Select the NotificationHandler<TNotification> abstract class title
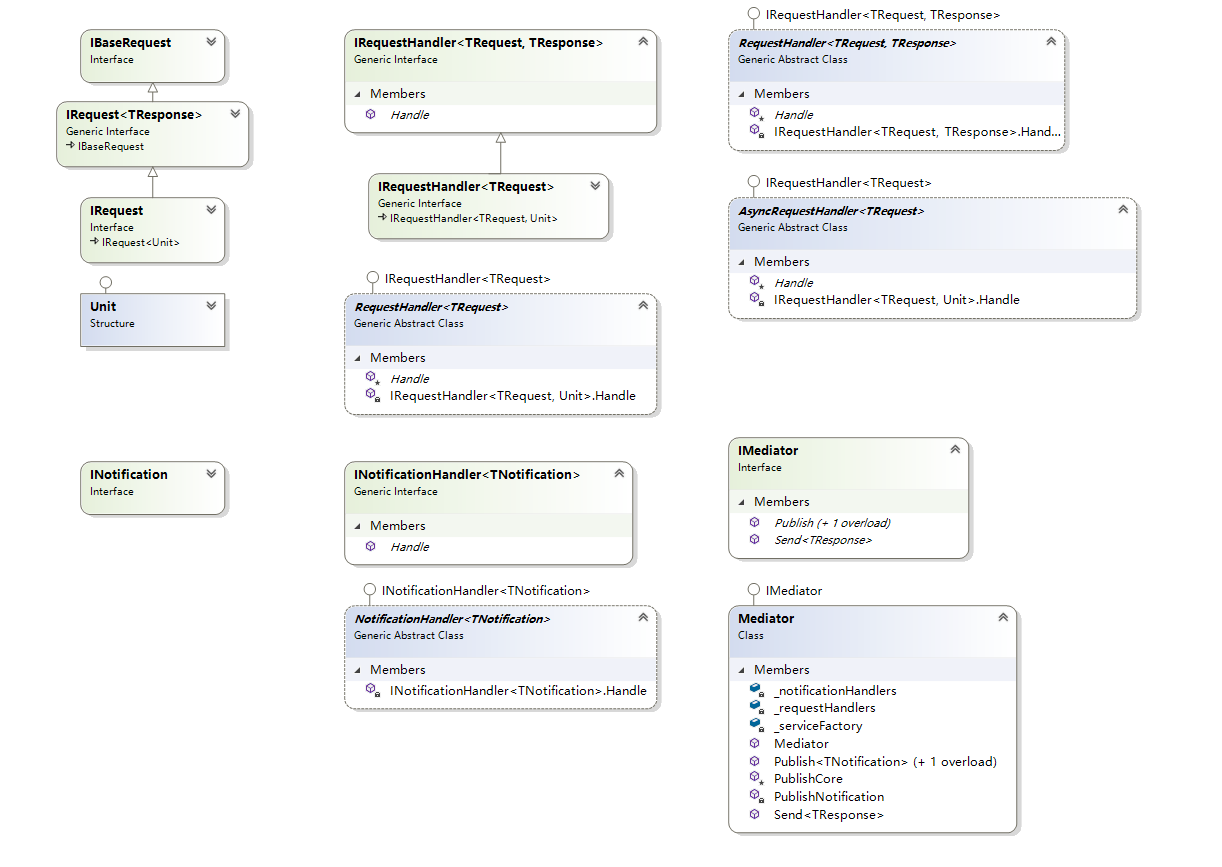Viewport: 1222px width, 867px height. (452, 619)
